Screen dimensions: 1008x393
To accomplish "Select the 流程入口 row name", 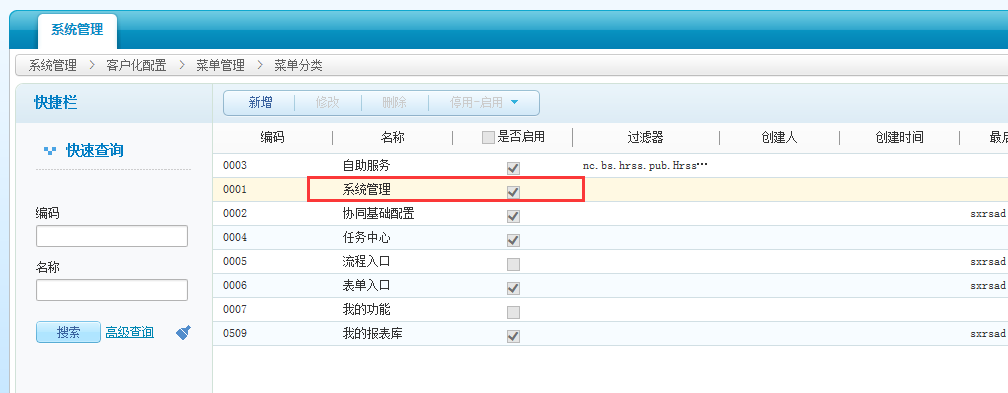I will (366, 261).
